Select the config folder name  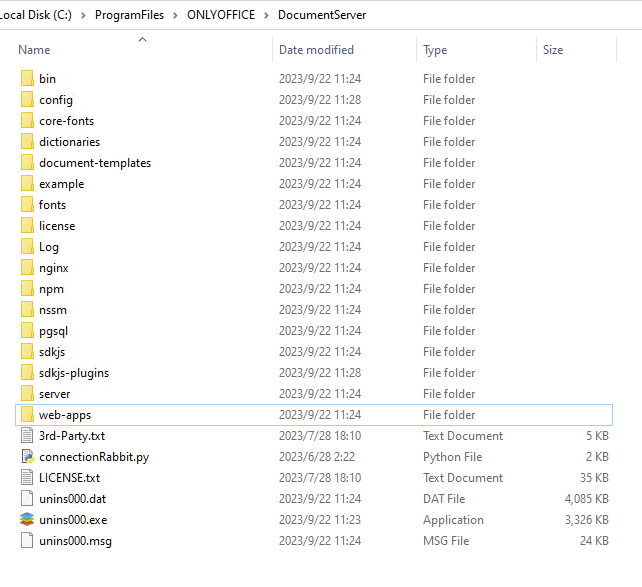[56, 100]
